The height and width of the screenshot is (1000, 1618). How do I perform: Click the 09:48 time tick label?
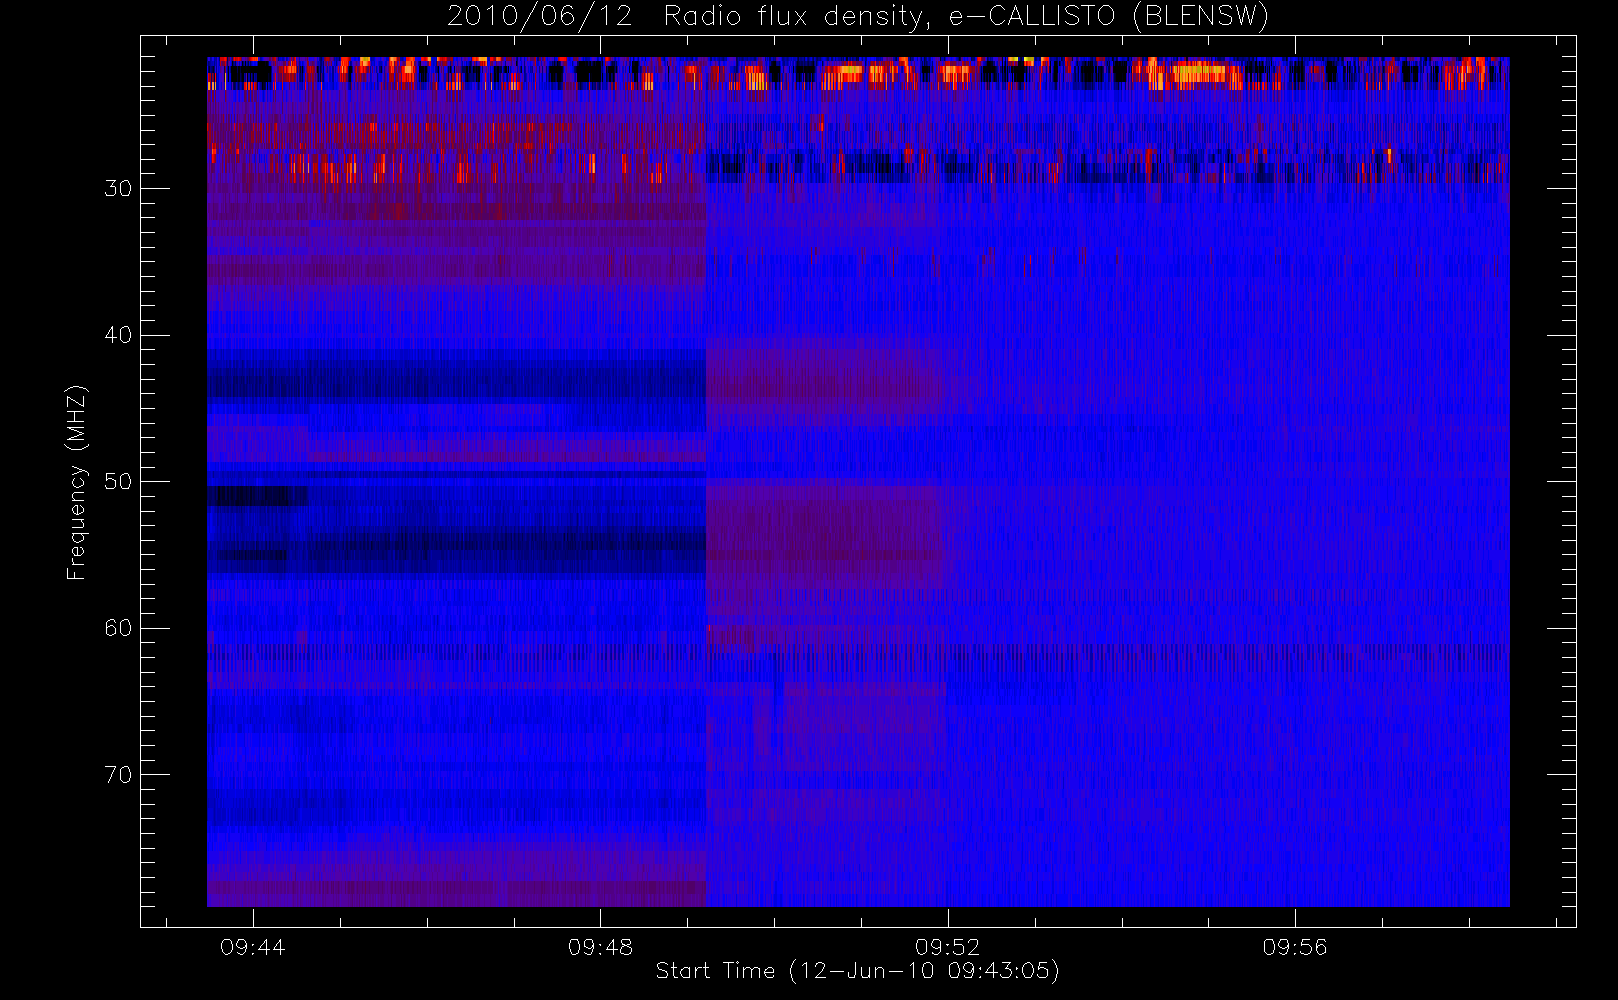pyautogui.click(x=600, y=947)
